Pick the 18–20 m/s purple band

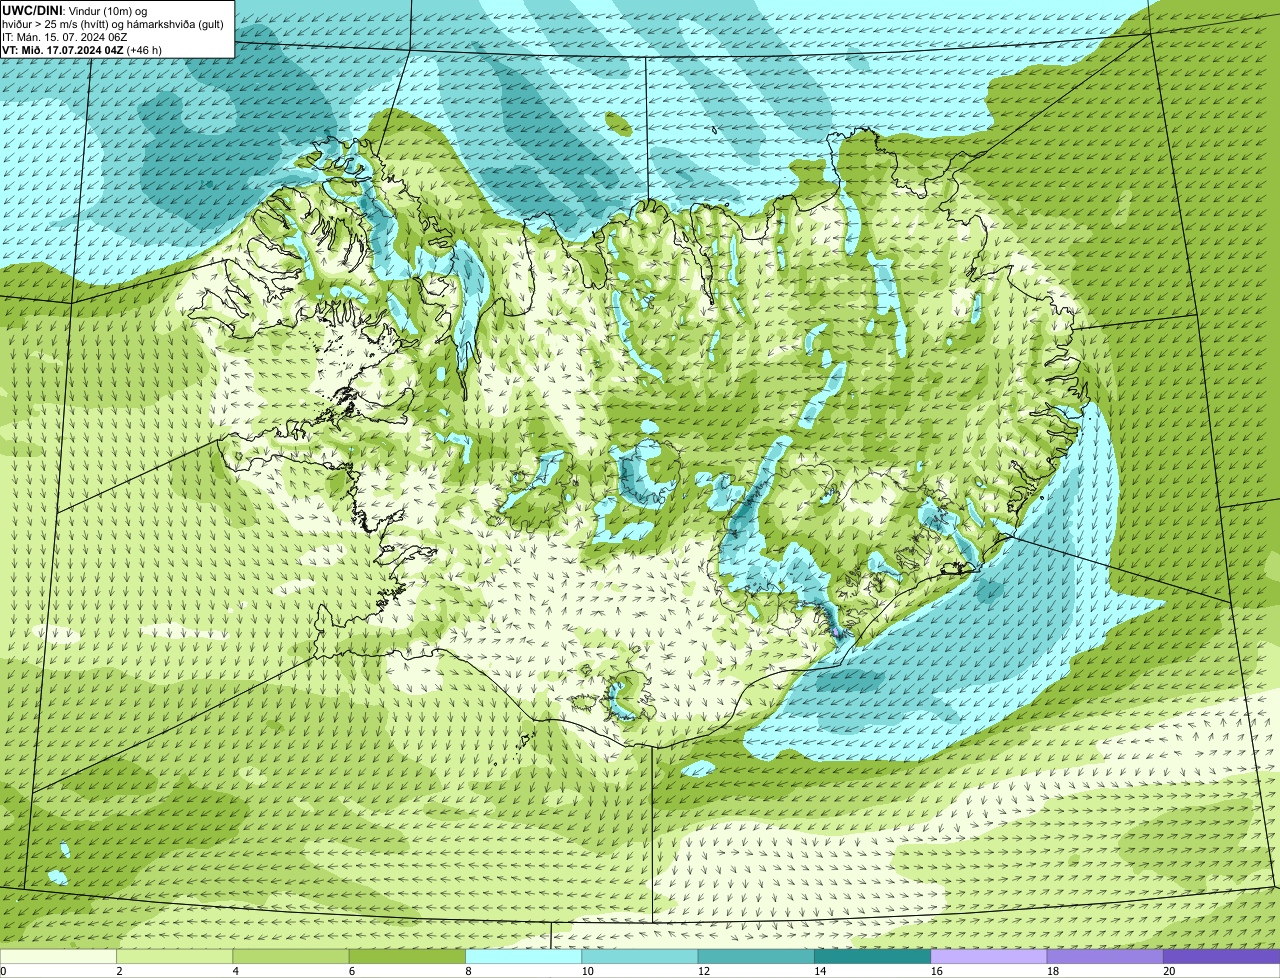click(x=1105, y=956)
